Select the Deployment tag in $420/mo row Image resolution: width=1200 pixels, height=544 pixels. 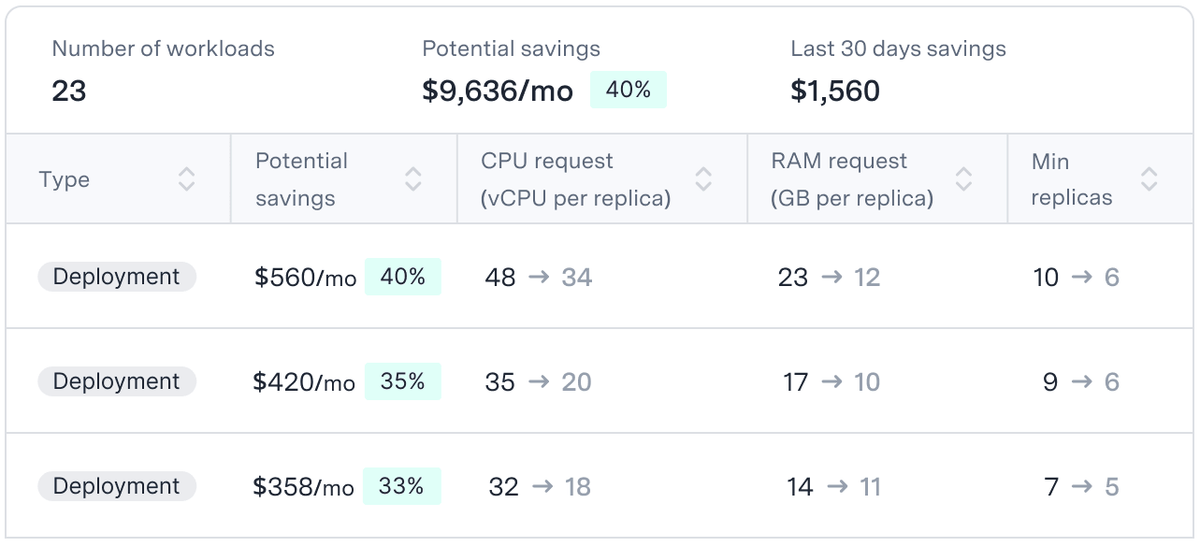coord(117,381)
